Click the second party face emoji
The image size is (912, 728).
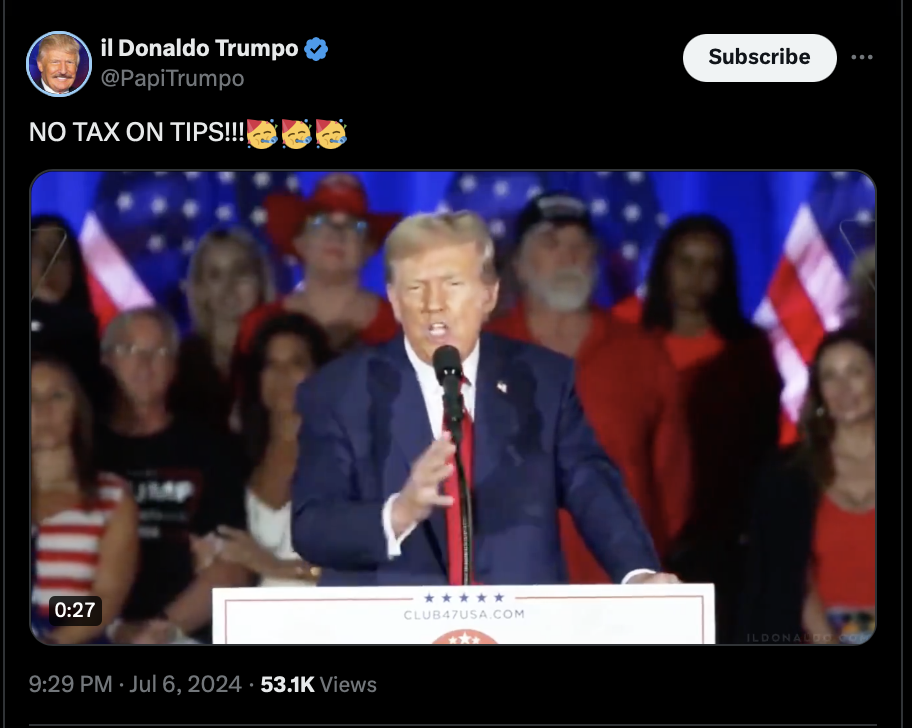pos(297,133)
